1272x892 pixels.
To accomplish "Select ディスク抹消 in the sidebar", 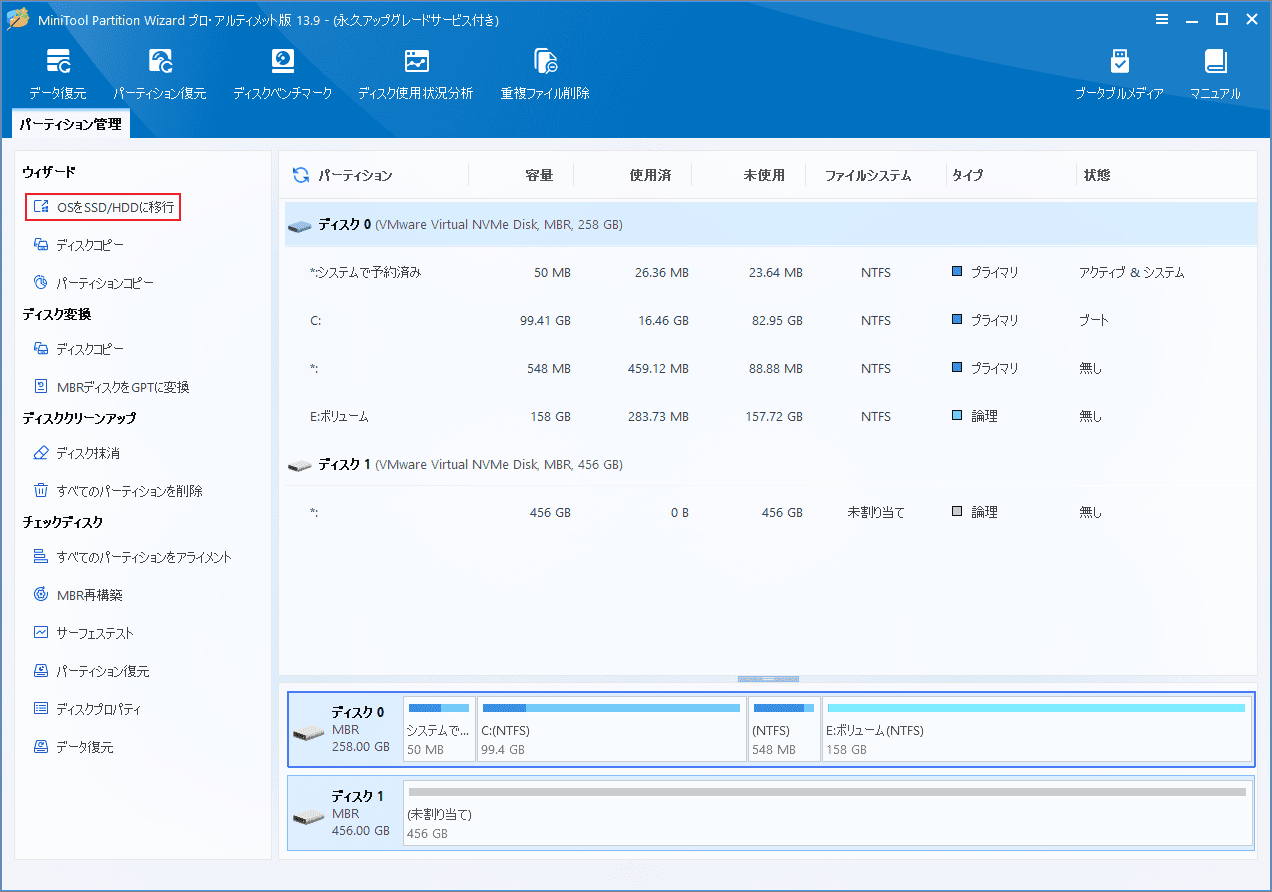I will 76,453.
